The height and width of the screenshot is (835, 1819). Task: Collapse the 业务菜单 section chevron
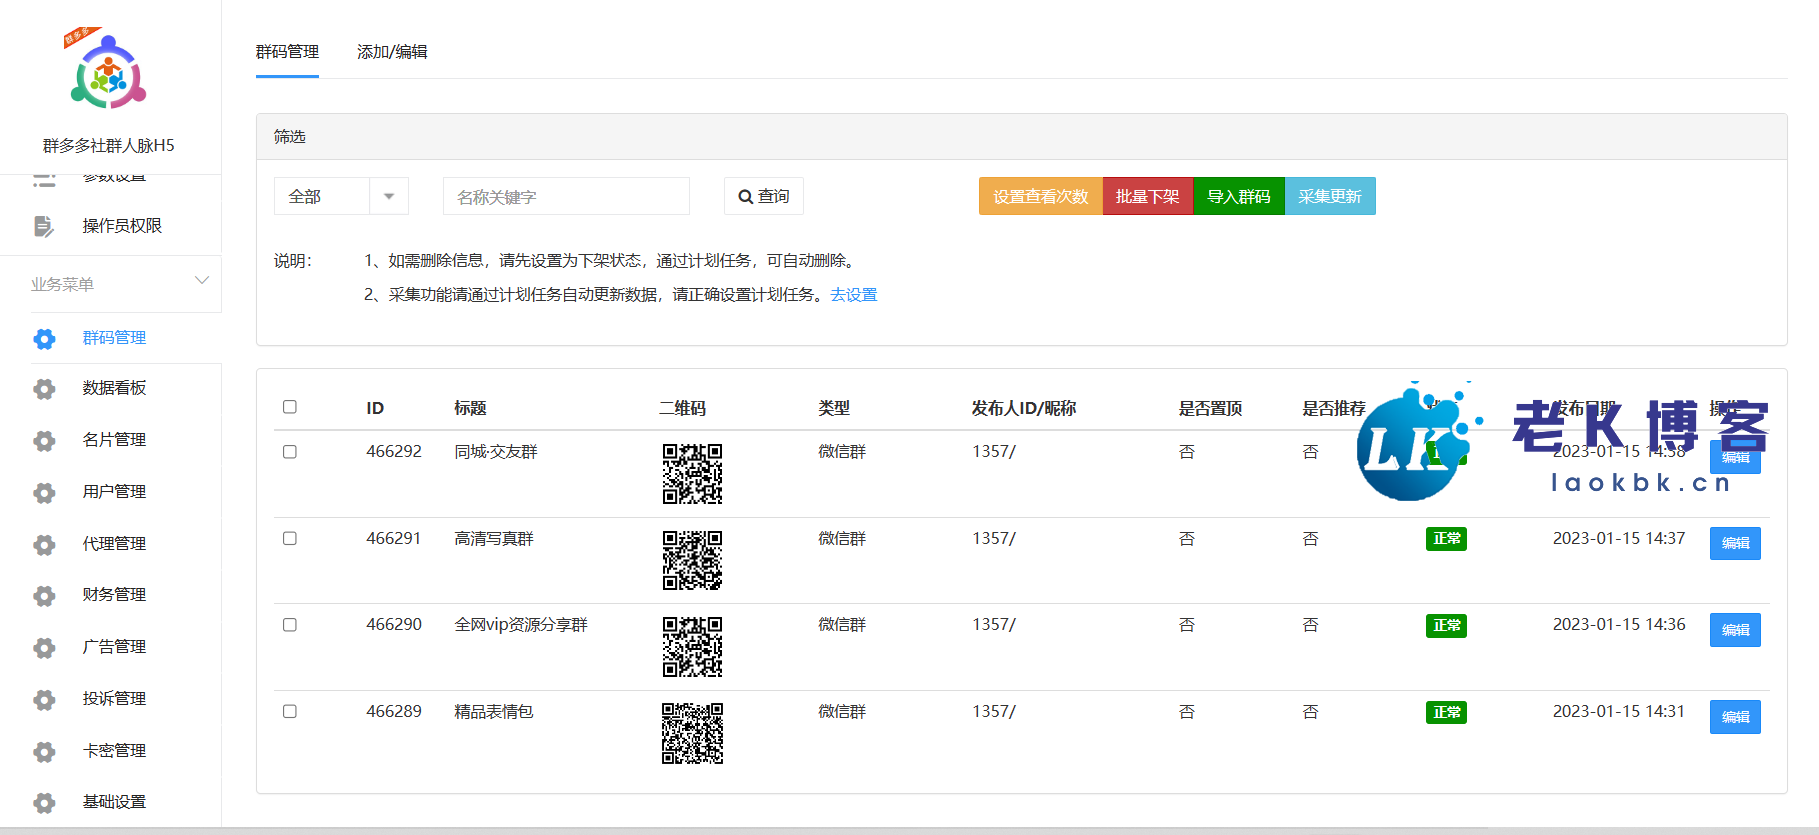click(x=202, y=281)
